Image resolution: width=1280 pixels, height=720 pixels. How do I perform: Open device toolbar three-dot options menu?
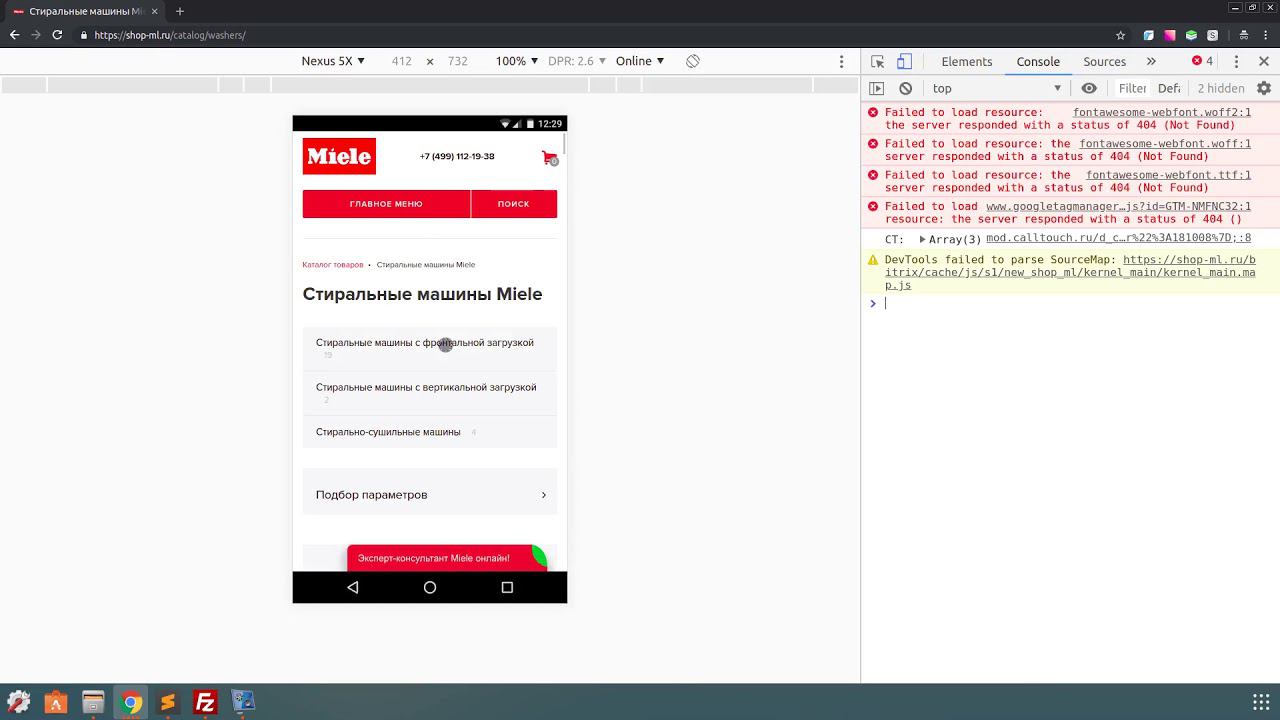coord(841,61)
